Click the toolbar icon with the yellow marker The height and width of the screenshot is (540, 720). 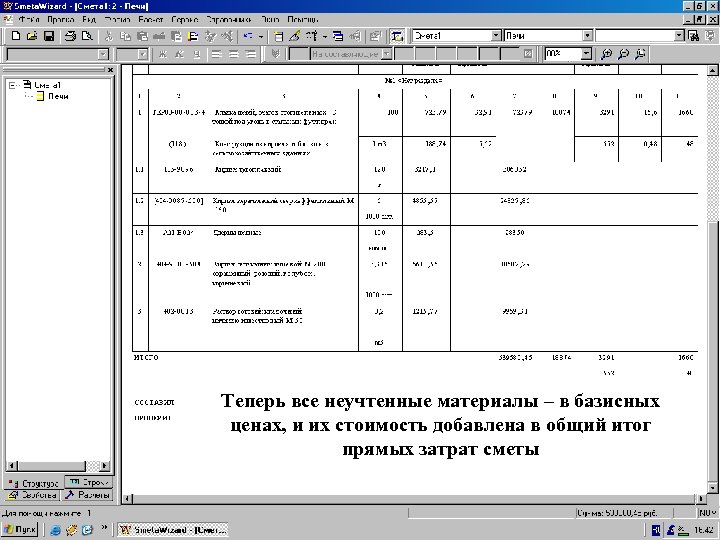(193, 36)
